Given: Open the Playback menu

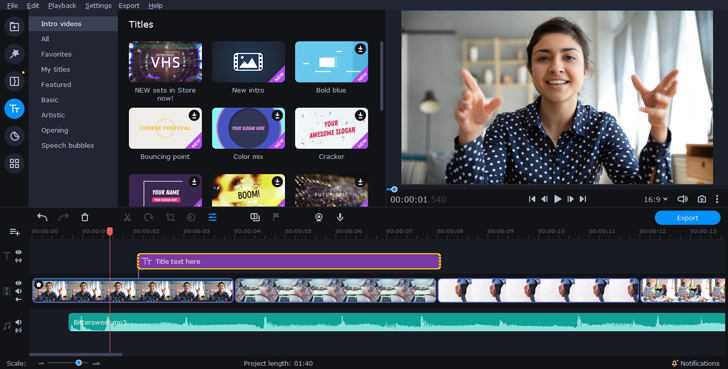Looking at the screenshot, I should 62,6.
